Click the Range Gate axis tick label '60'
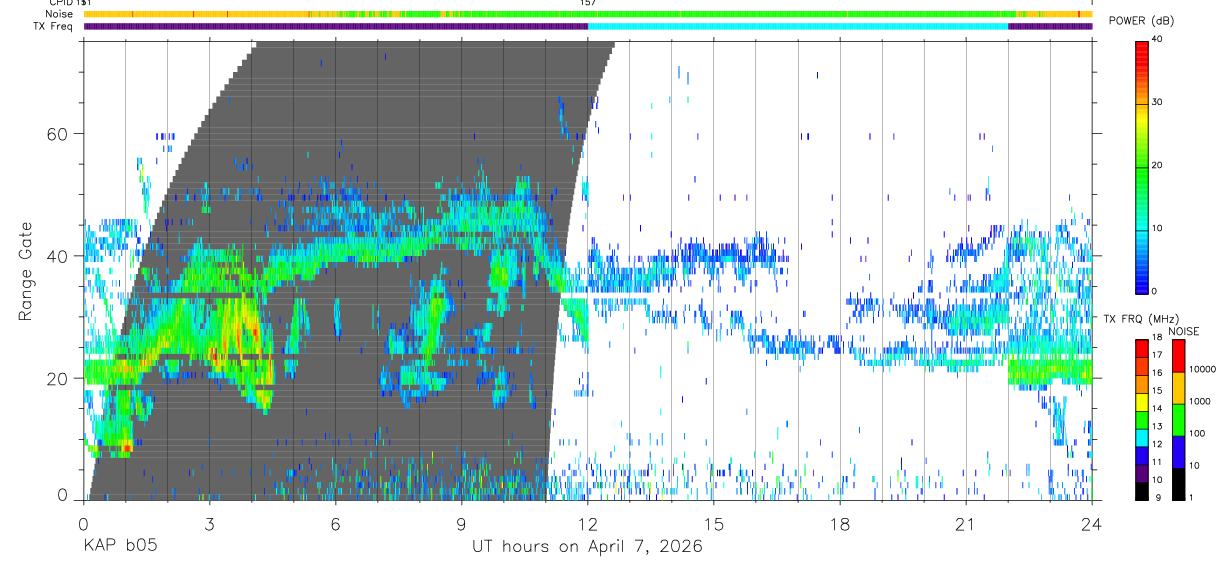Viewport: 1228px width, 567px height. coord(55,133)
